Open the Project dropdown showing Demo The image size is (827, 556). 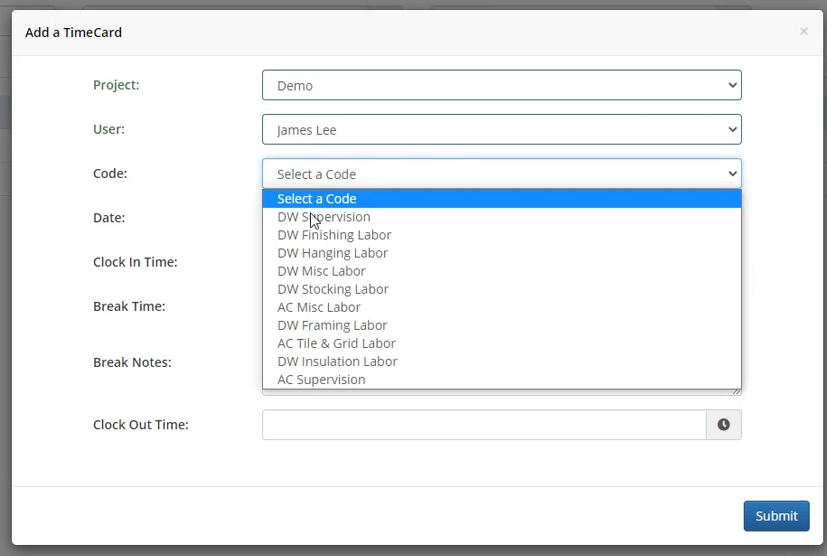(501, 86)
